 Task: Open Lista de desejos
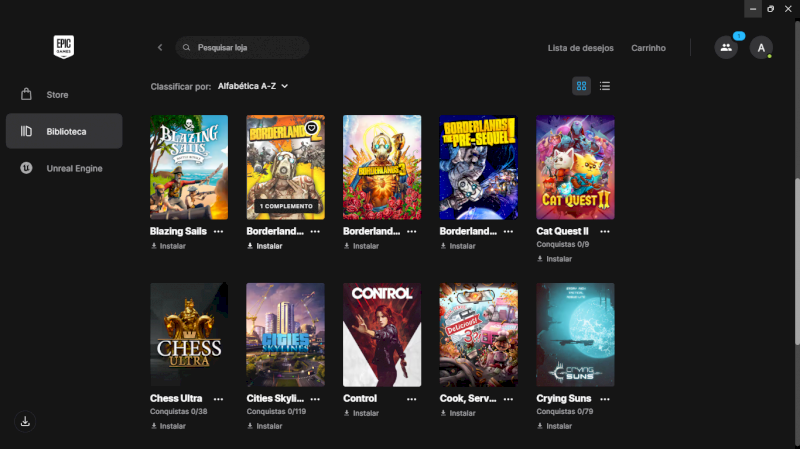[x=581, y=48]
